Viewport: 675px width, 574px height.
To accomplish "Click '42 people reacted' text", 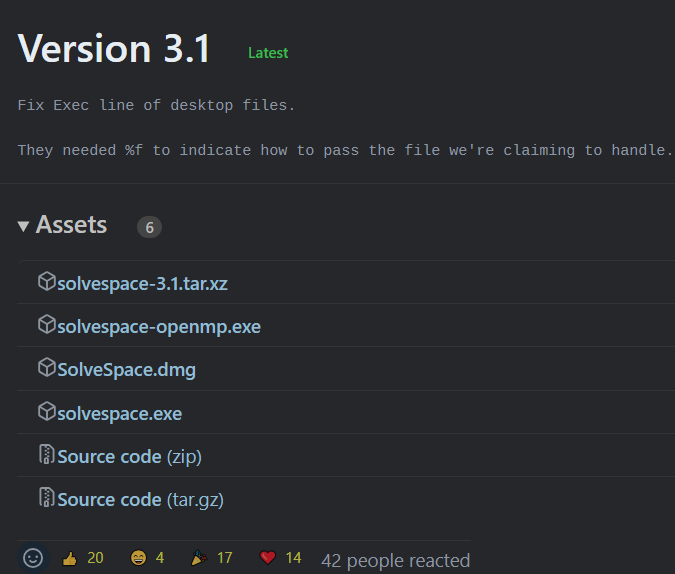I will point(396,561).
